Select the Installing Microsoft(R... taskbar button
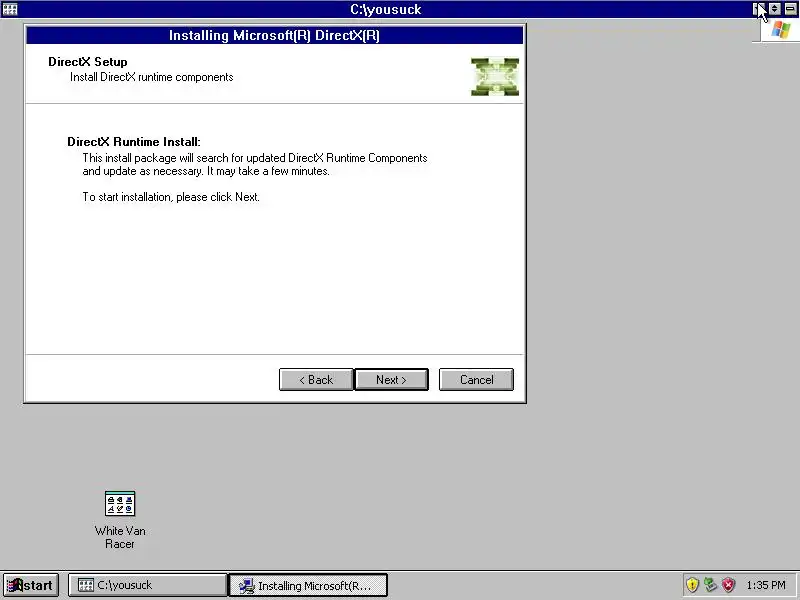800x600 pixels. click(308, 585)
